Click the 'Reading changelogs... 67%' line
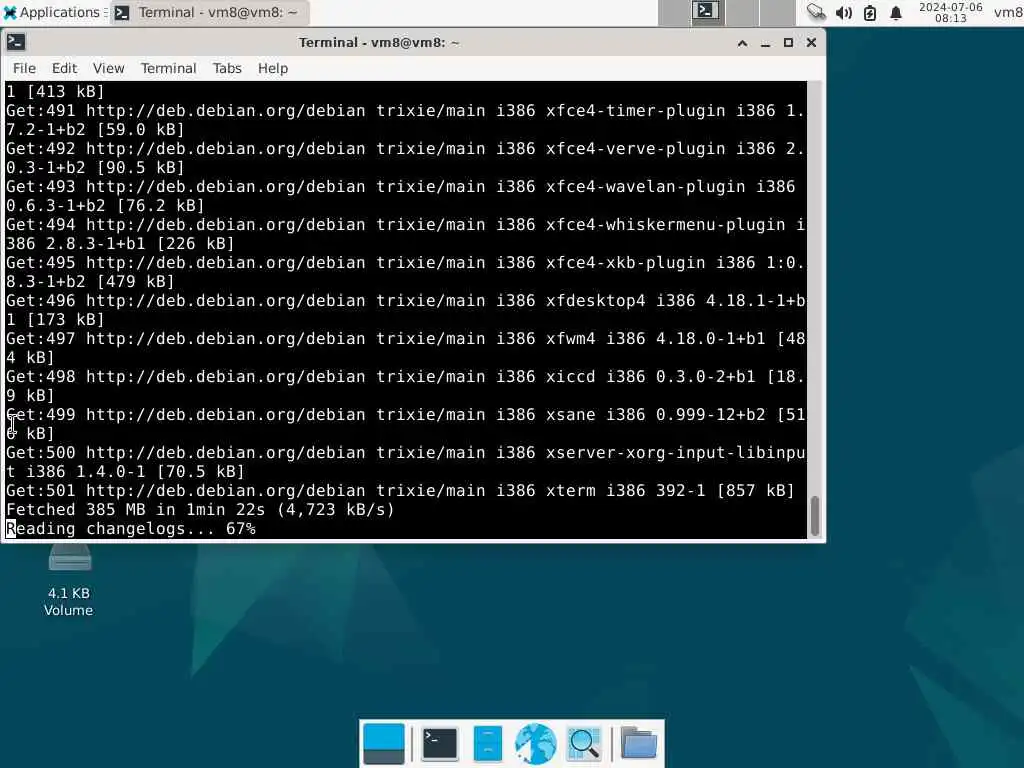 131,528
